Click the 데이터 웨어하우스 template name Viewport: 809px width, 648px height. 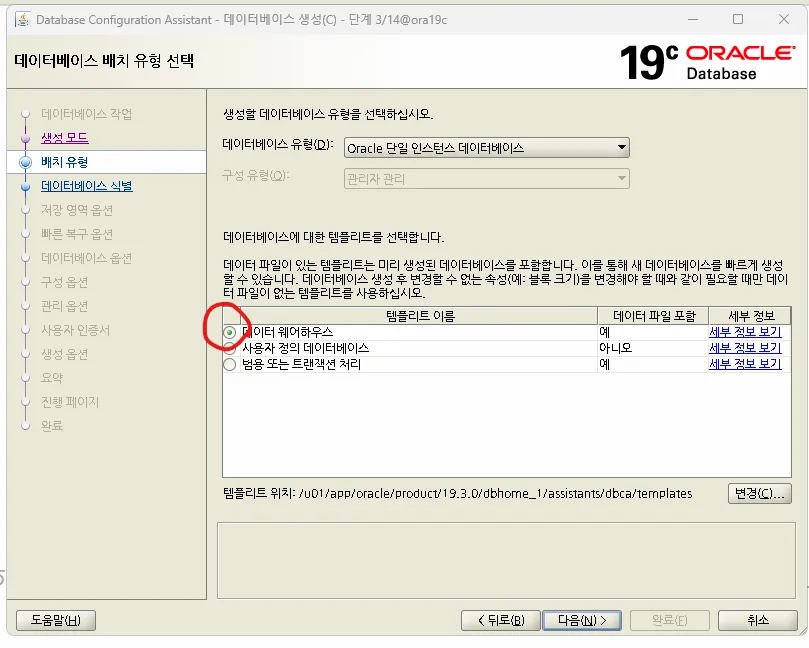point(288,332)
